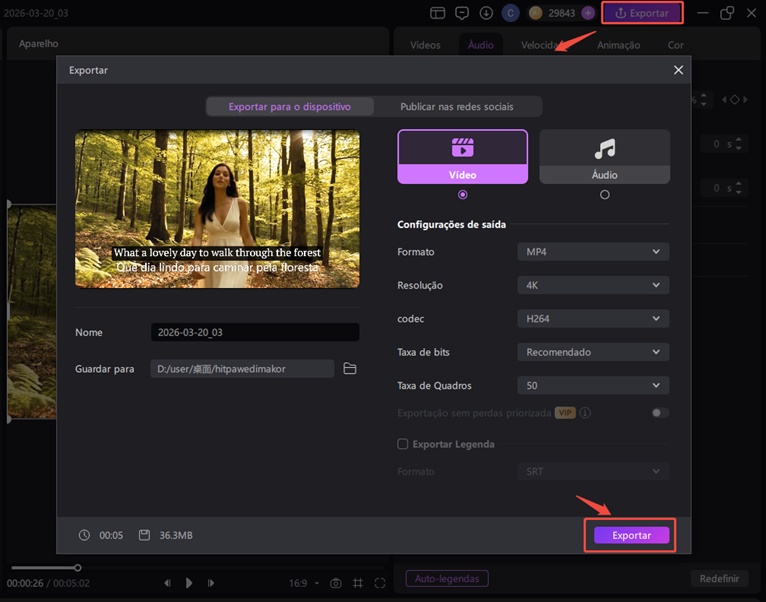Open the Animação tab in properties panel
The height and width of the screenshot is (602, 766).
(618, 45)
